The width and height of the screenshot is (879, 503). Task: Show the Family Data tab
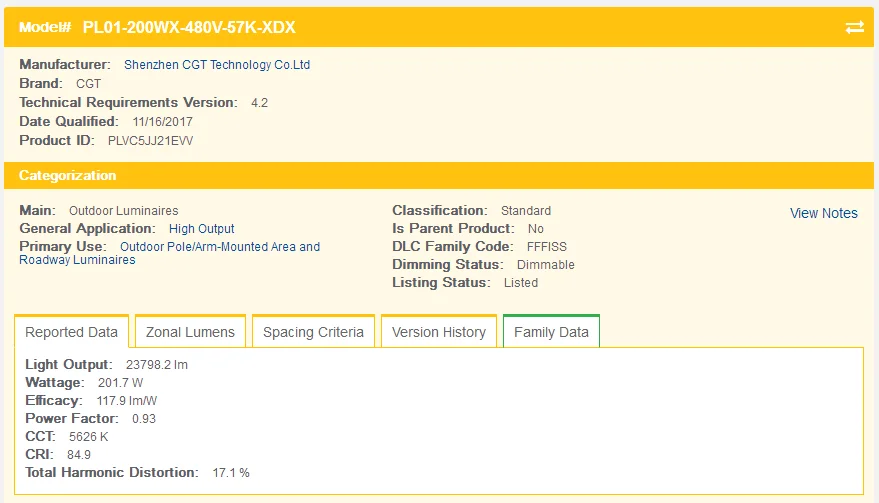point(551,332)
